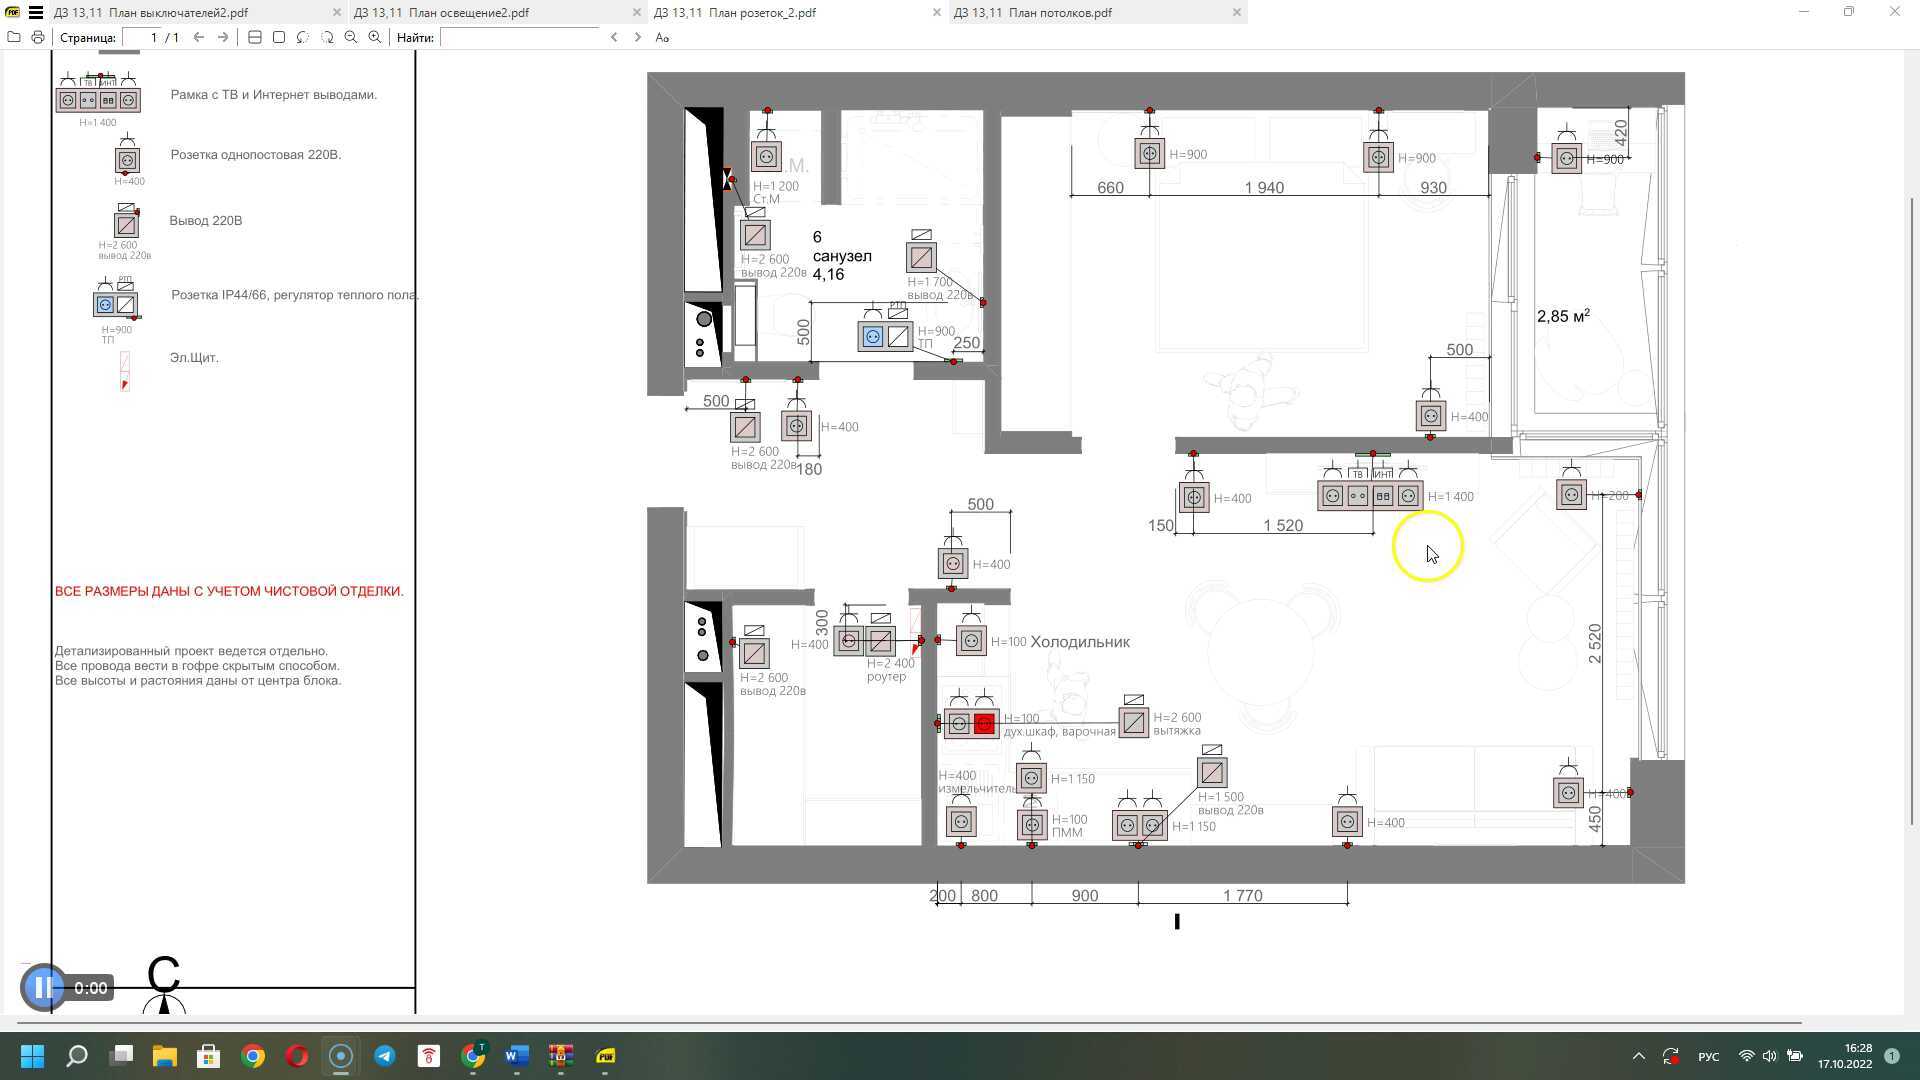Screen dimensions: 1920x1080
Task: Open the hamburger main menu
Action: click(36, 13)
